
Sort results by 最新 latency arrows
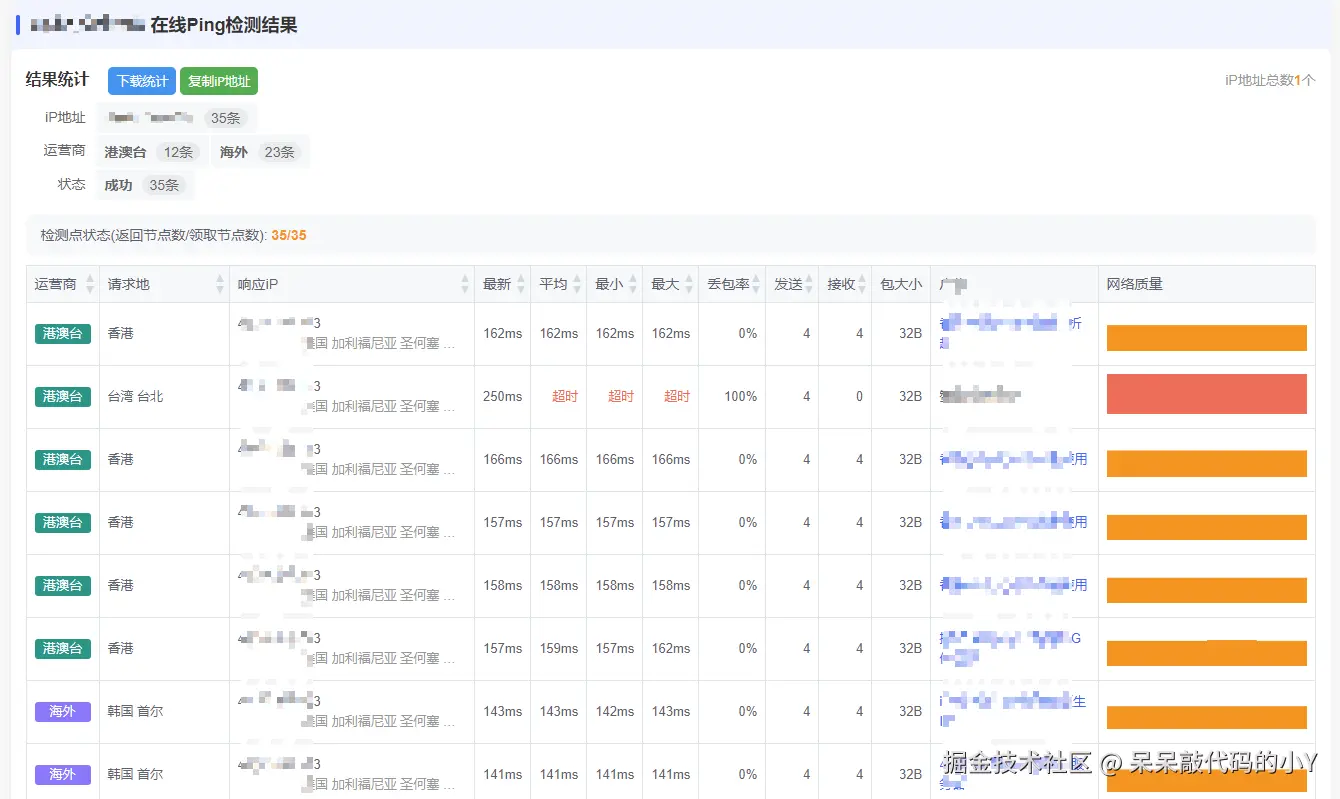click(x=521, y=284)
